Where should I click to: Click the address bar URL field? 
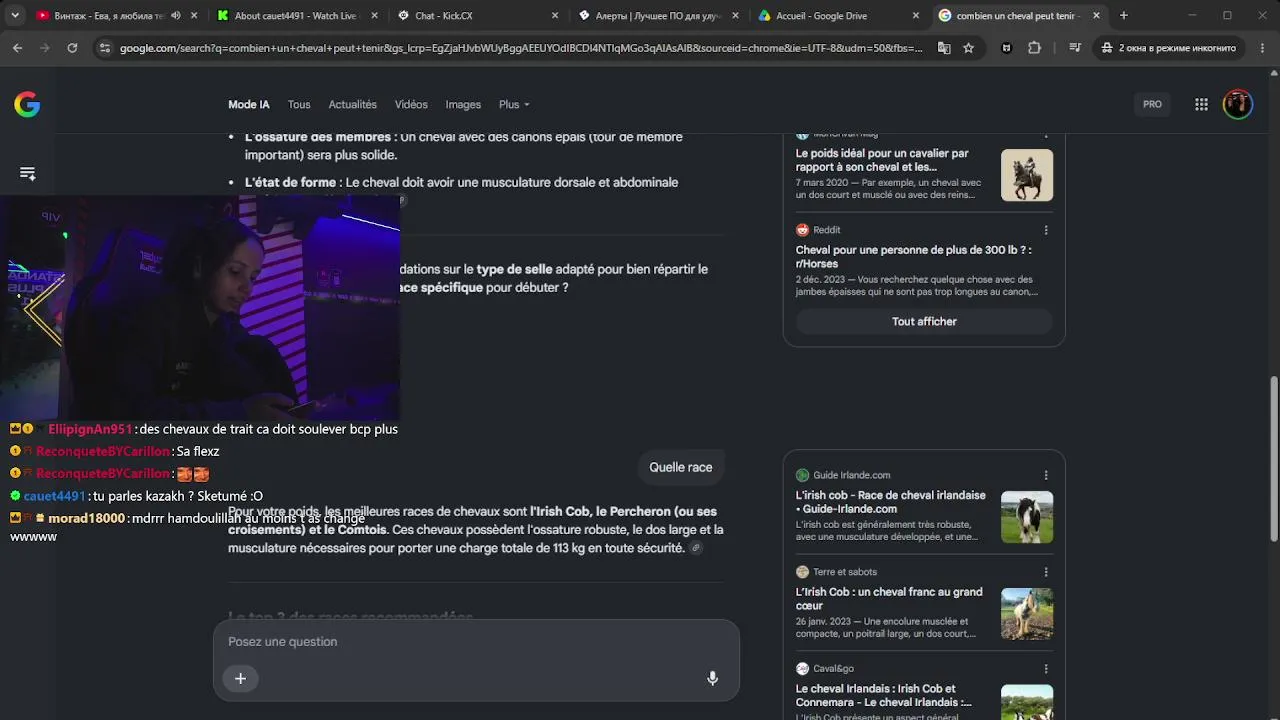pyautogui.click(x=520, y=48)
